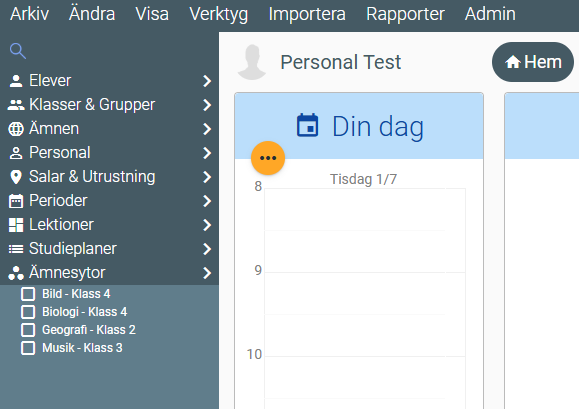
Task: Expand the Personal section chevron
Action: pos(207,153)
